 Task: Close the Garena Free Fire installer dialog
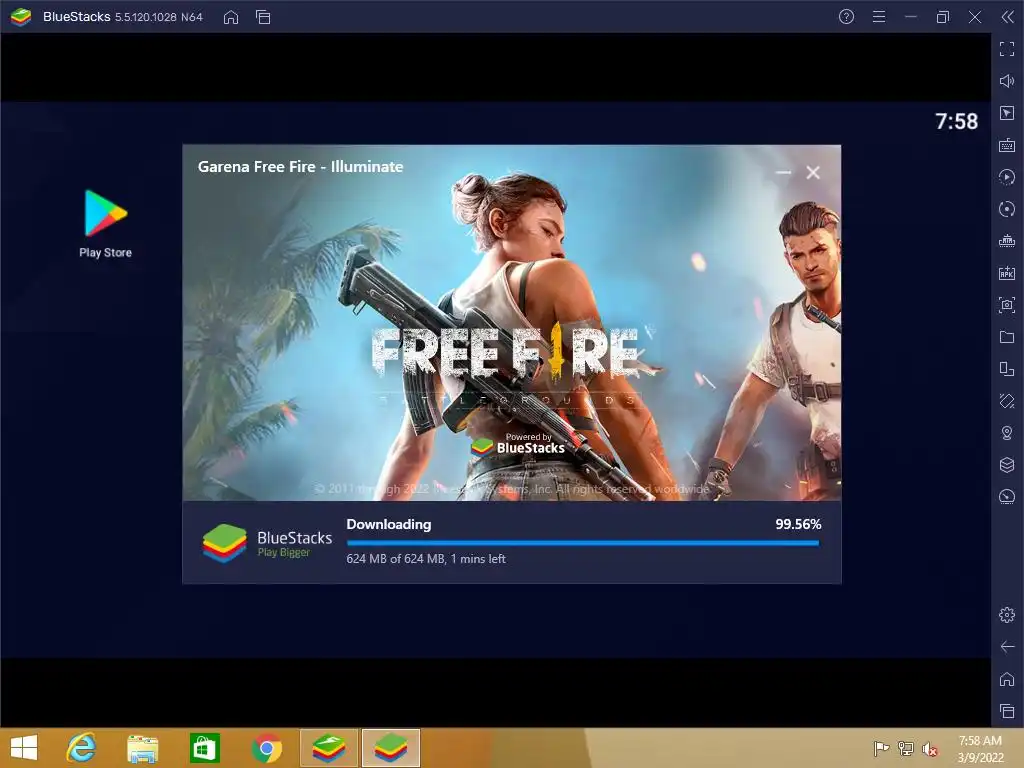pos(813,172)
